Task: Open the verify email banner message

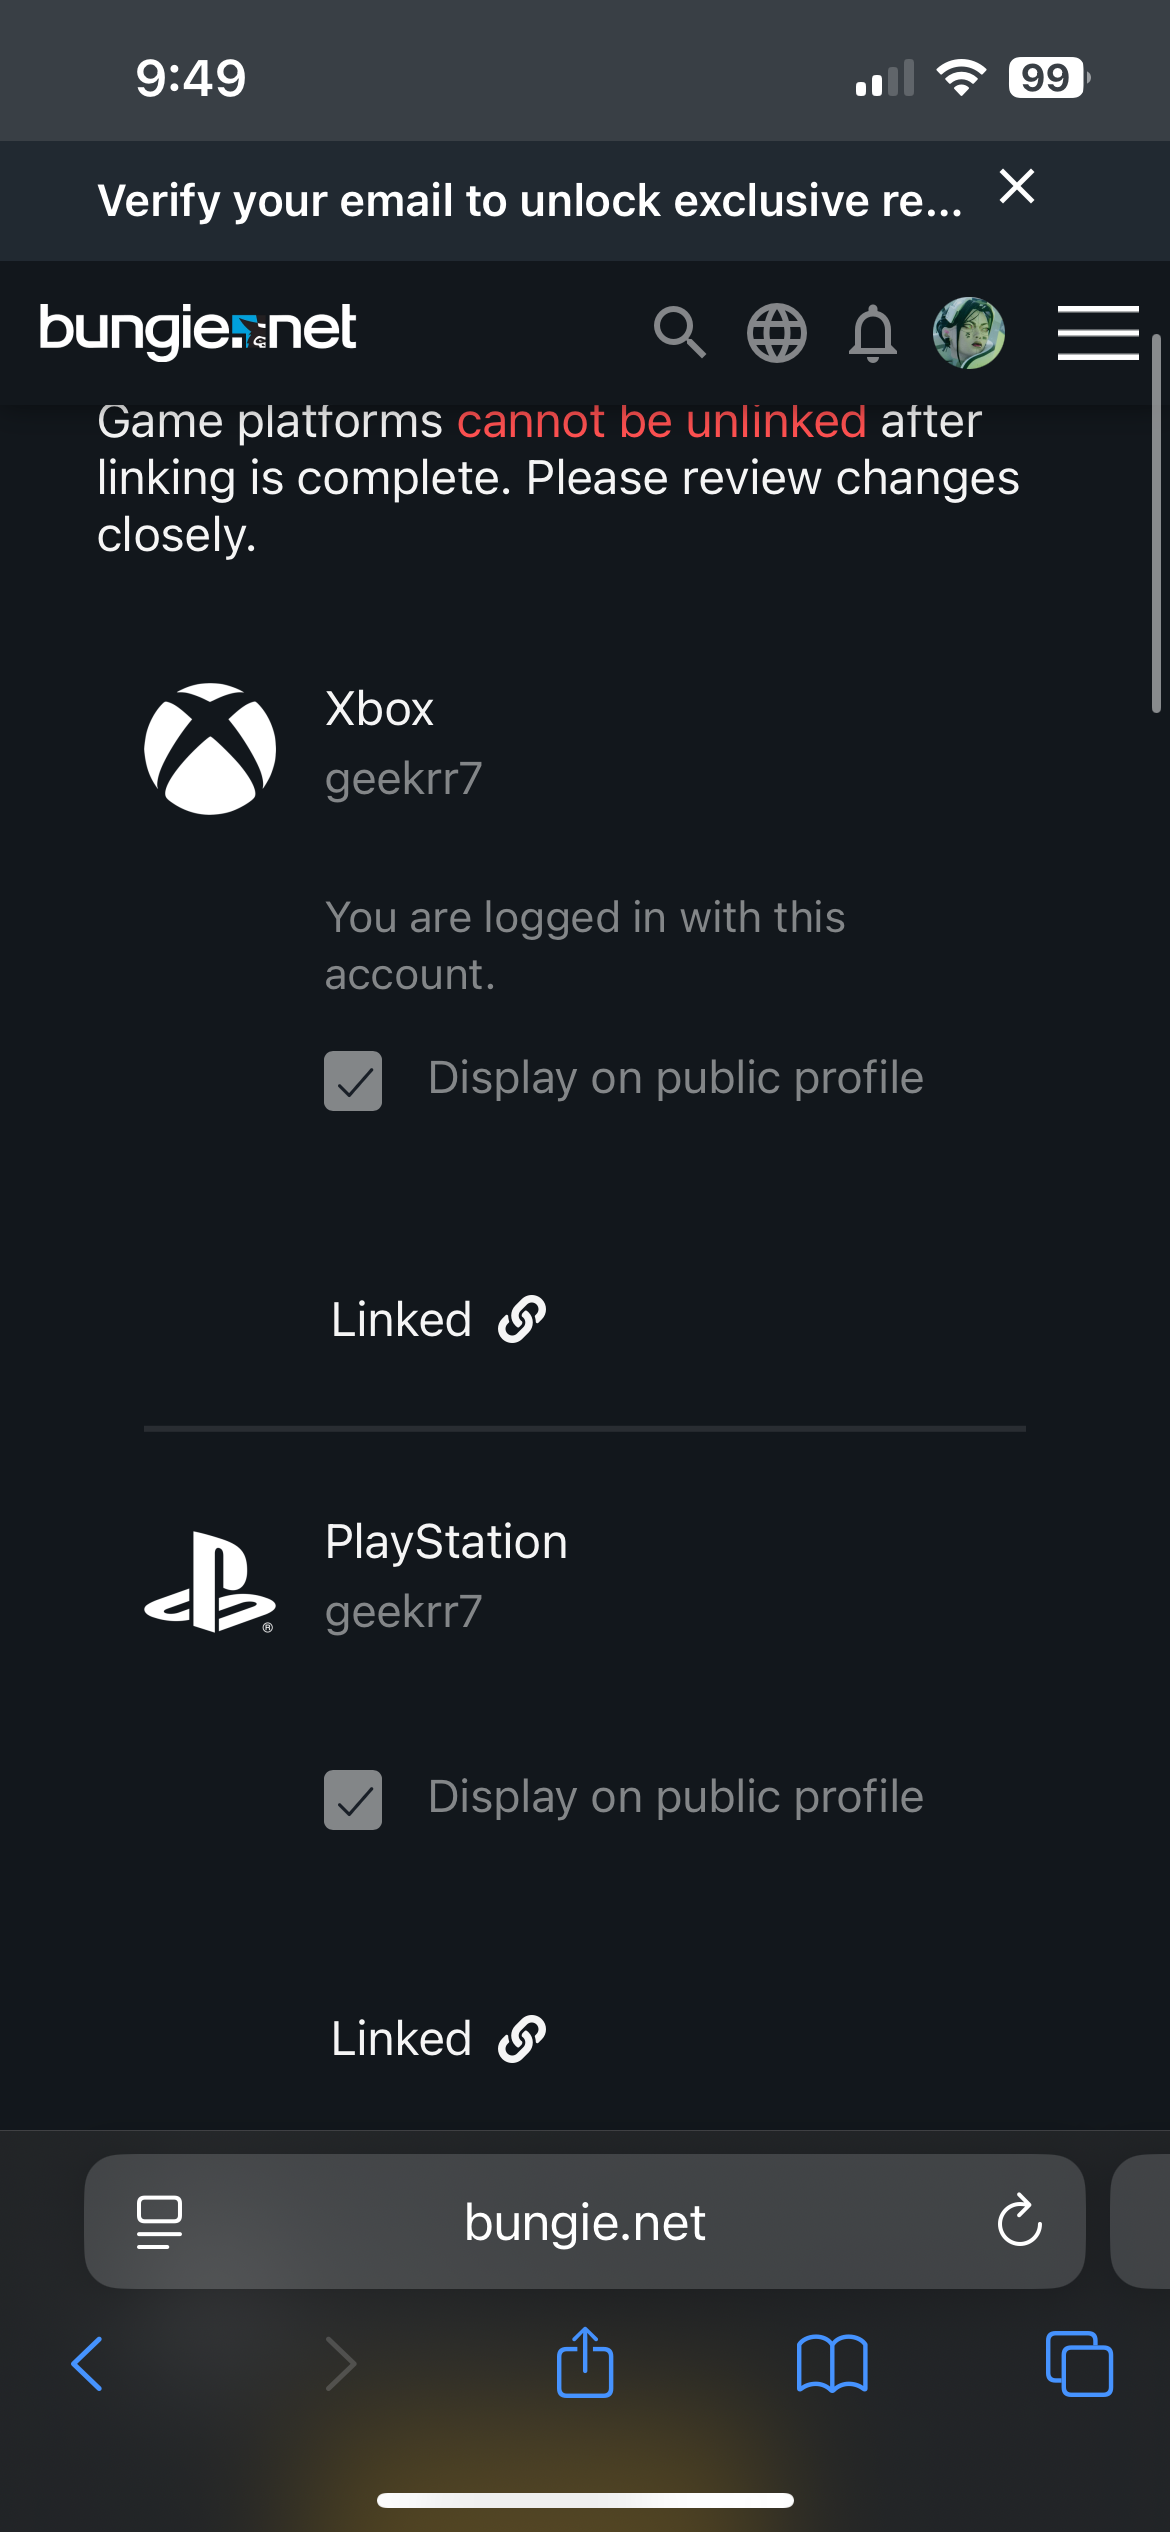Action: 530,201
